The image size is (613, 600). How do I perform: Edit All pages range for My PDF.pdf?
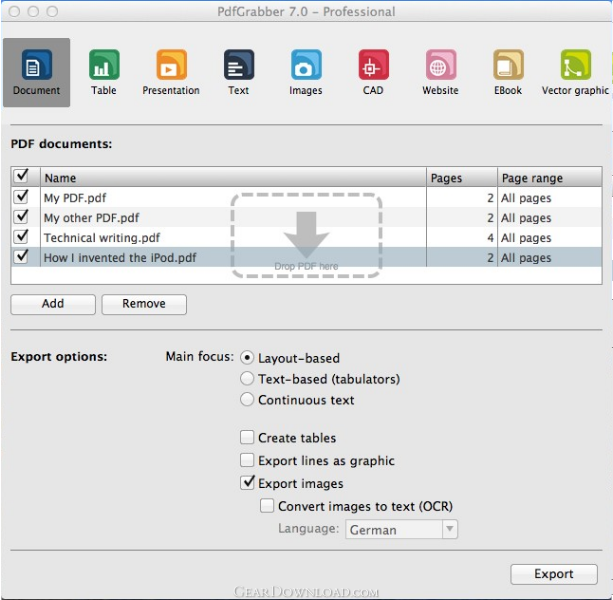pyautogui.click(x=526, y=198)
